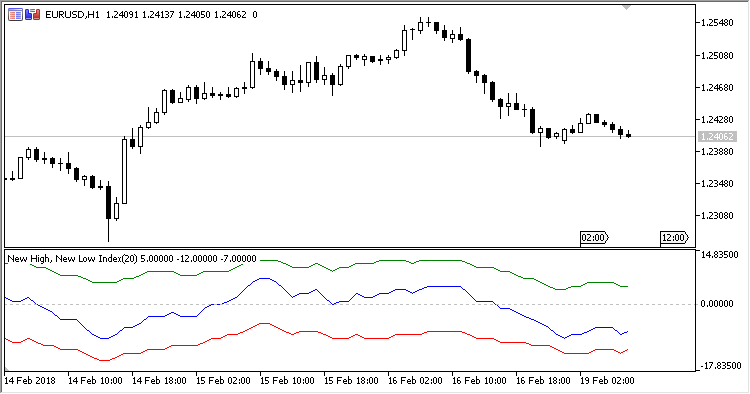Click the 12:00 time marker flag
This screenshot has height=394, width=750.
pos(674,238)
